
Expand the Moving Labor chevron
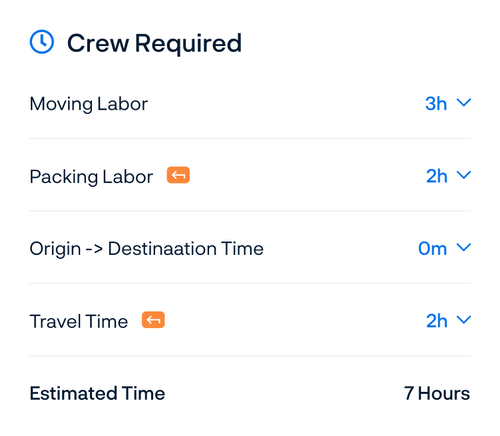coord(464,102)
